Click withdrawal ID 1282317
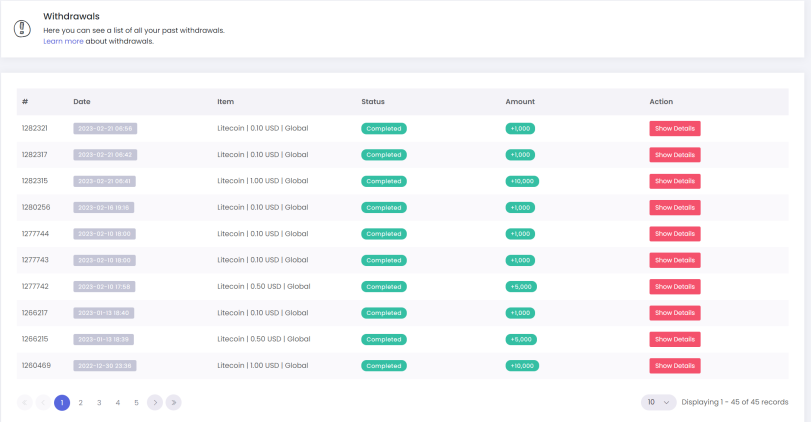 (x=35, y=155)
